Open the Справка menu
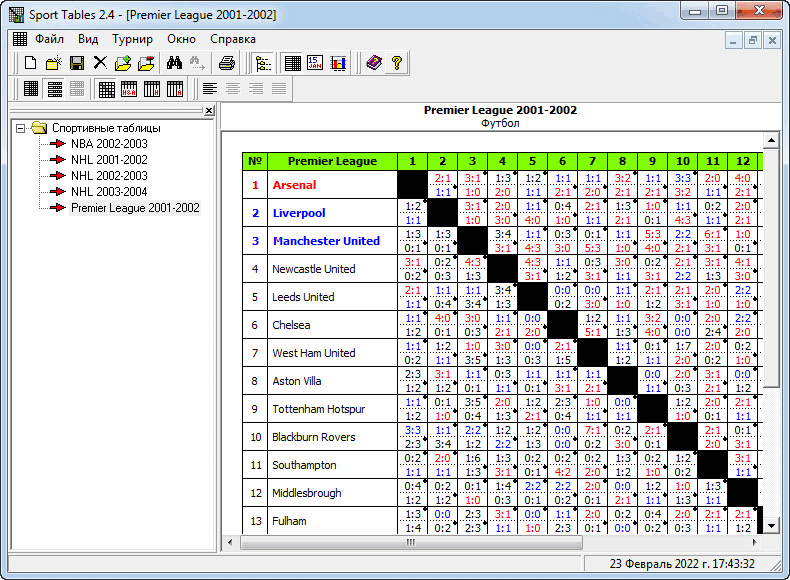The height and width of the screenshot is (580, 790). (x=233, y=39)
